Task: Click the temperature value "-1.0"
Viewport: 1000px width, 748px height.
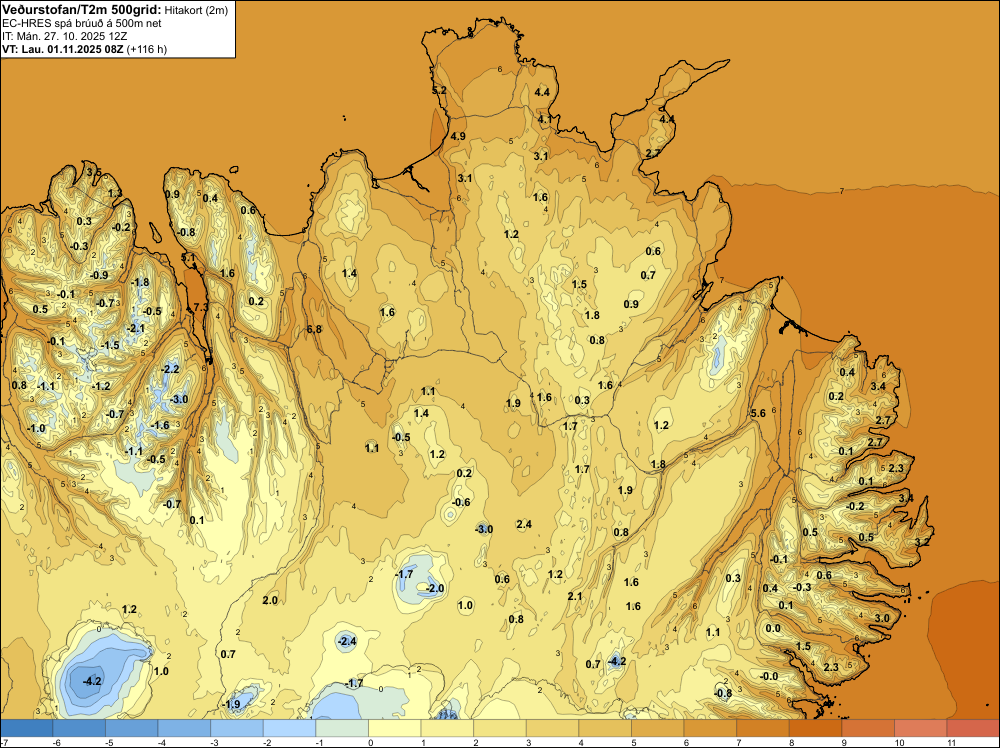Action: (x=36, y=428)
